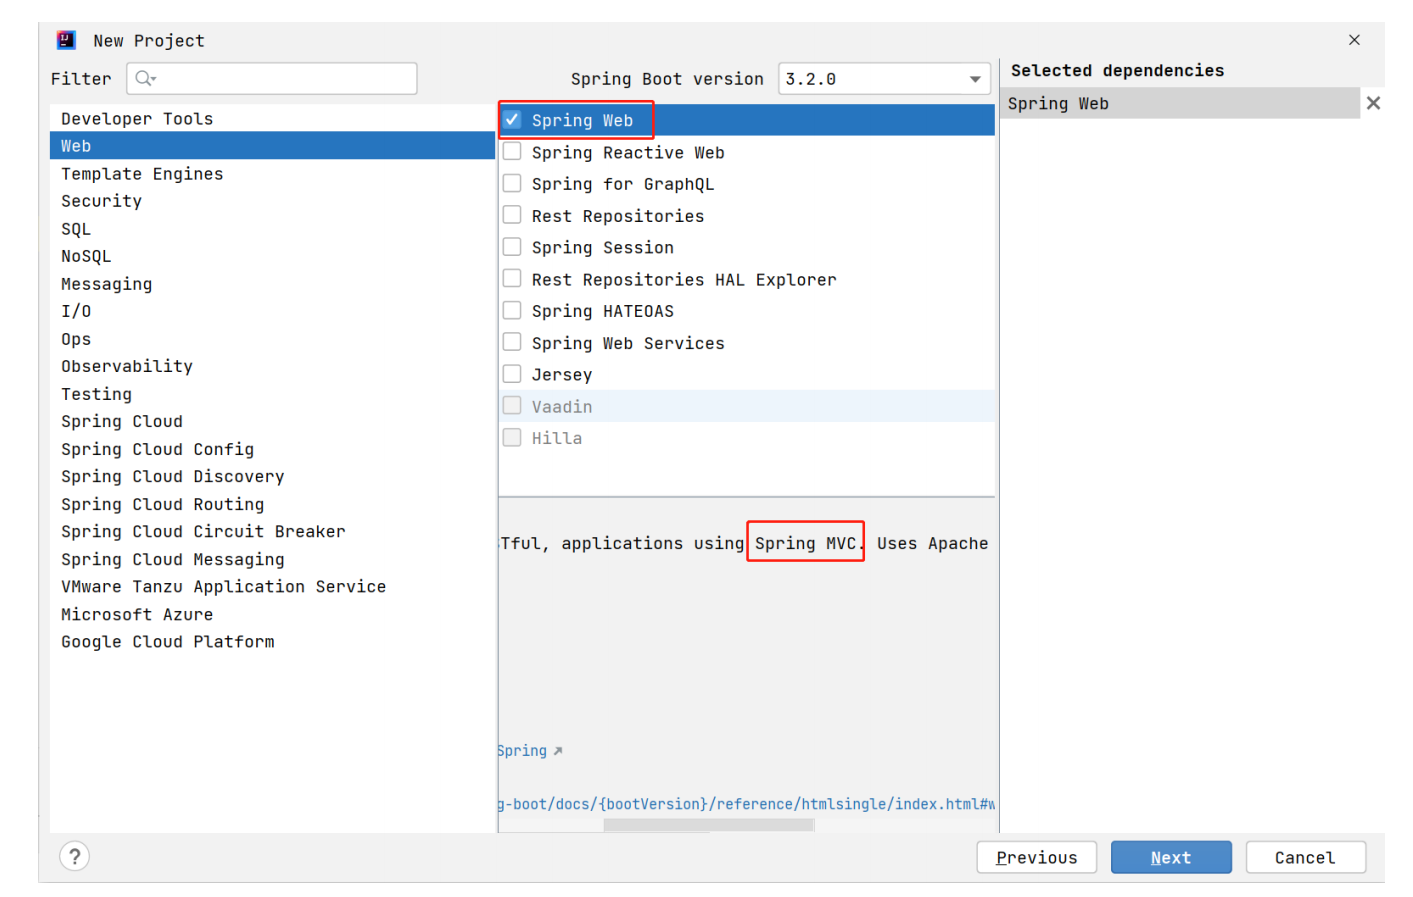
Task: Click the external link arrow next to Spring
Action: pyautogui.click(x=556, y=750)
